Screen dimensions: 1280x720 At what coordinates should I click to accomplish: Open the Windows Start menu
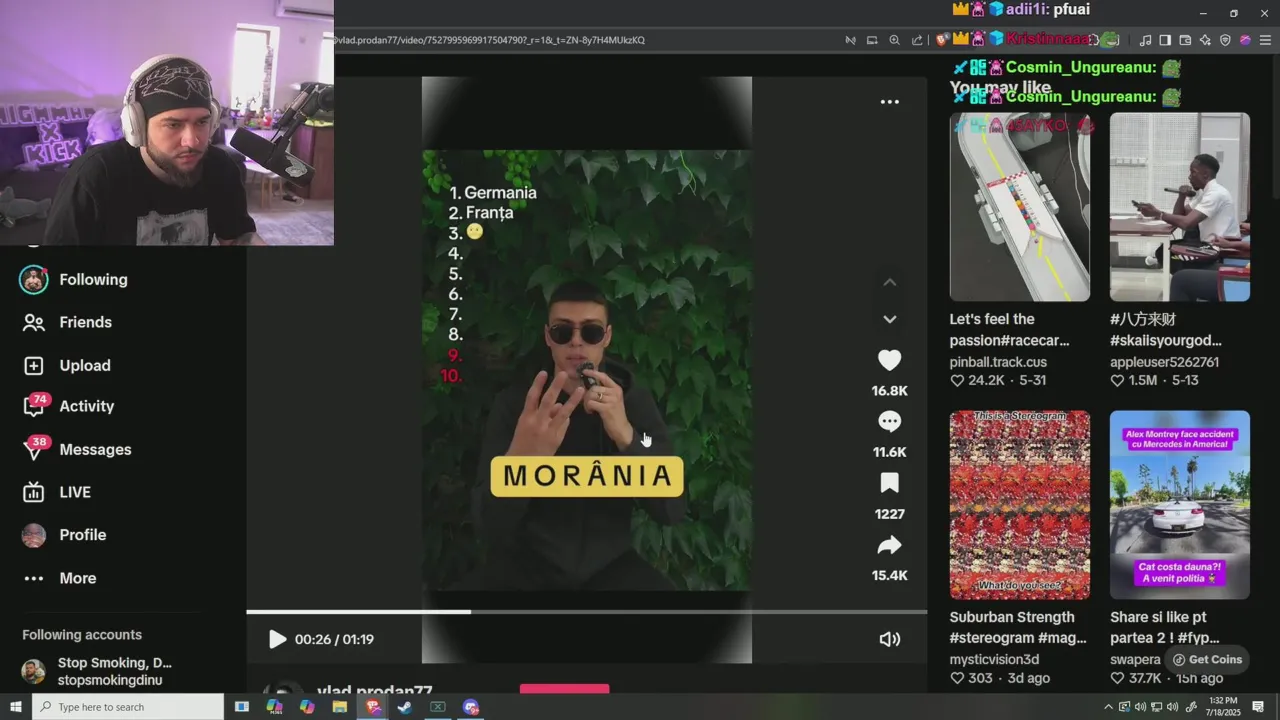click(16, 707)
